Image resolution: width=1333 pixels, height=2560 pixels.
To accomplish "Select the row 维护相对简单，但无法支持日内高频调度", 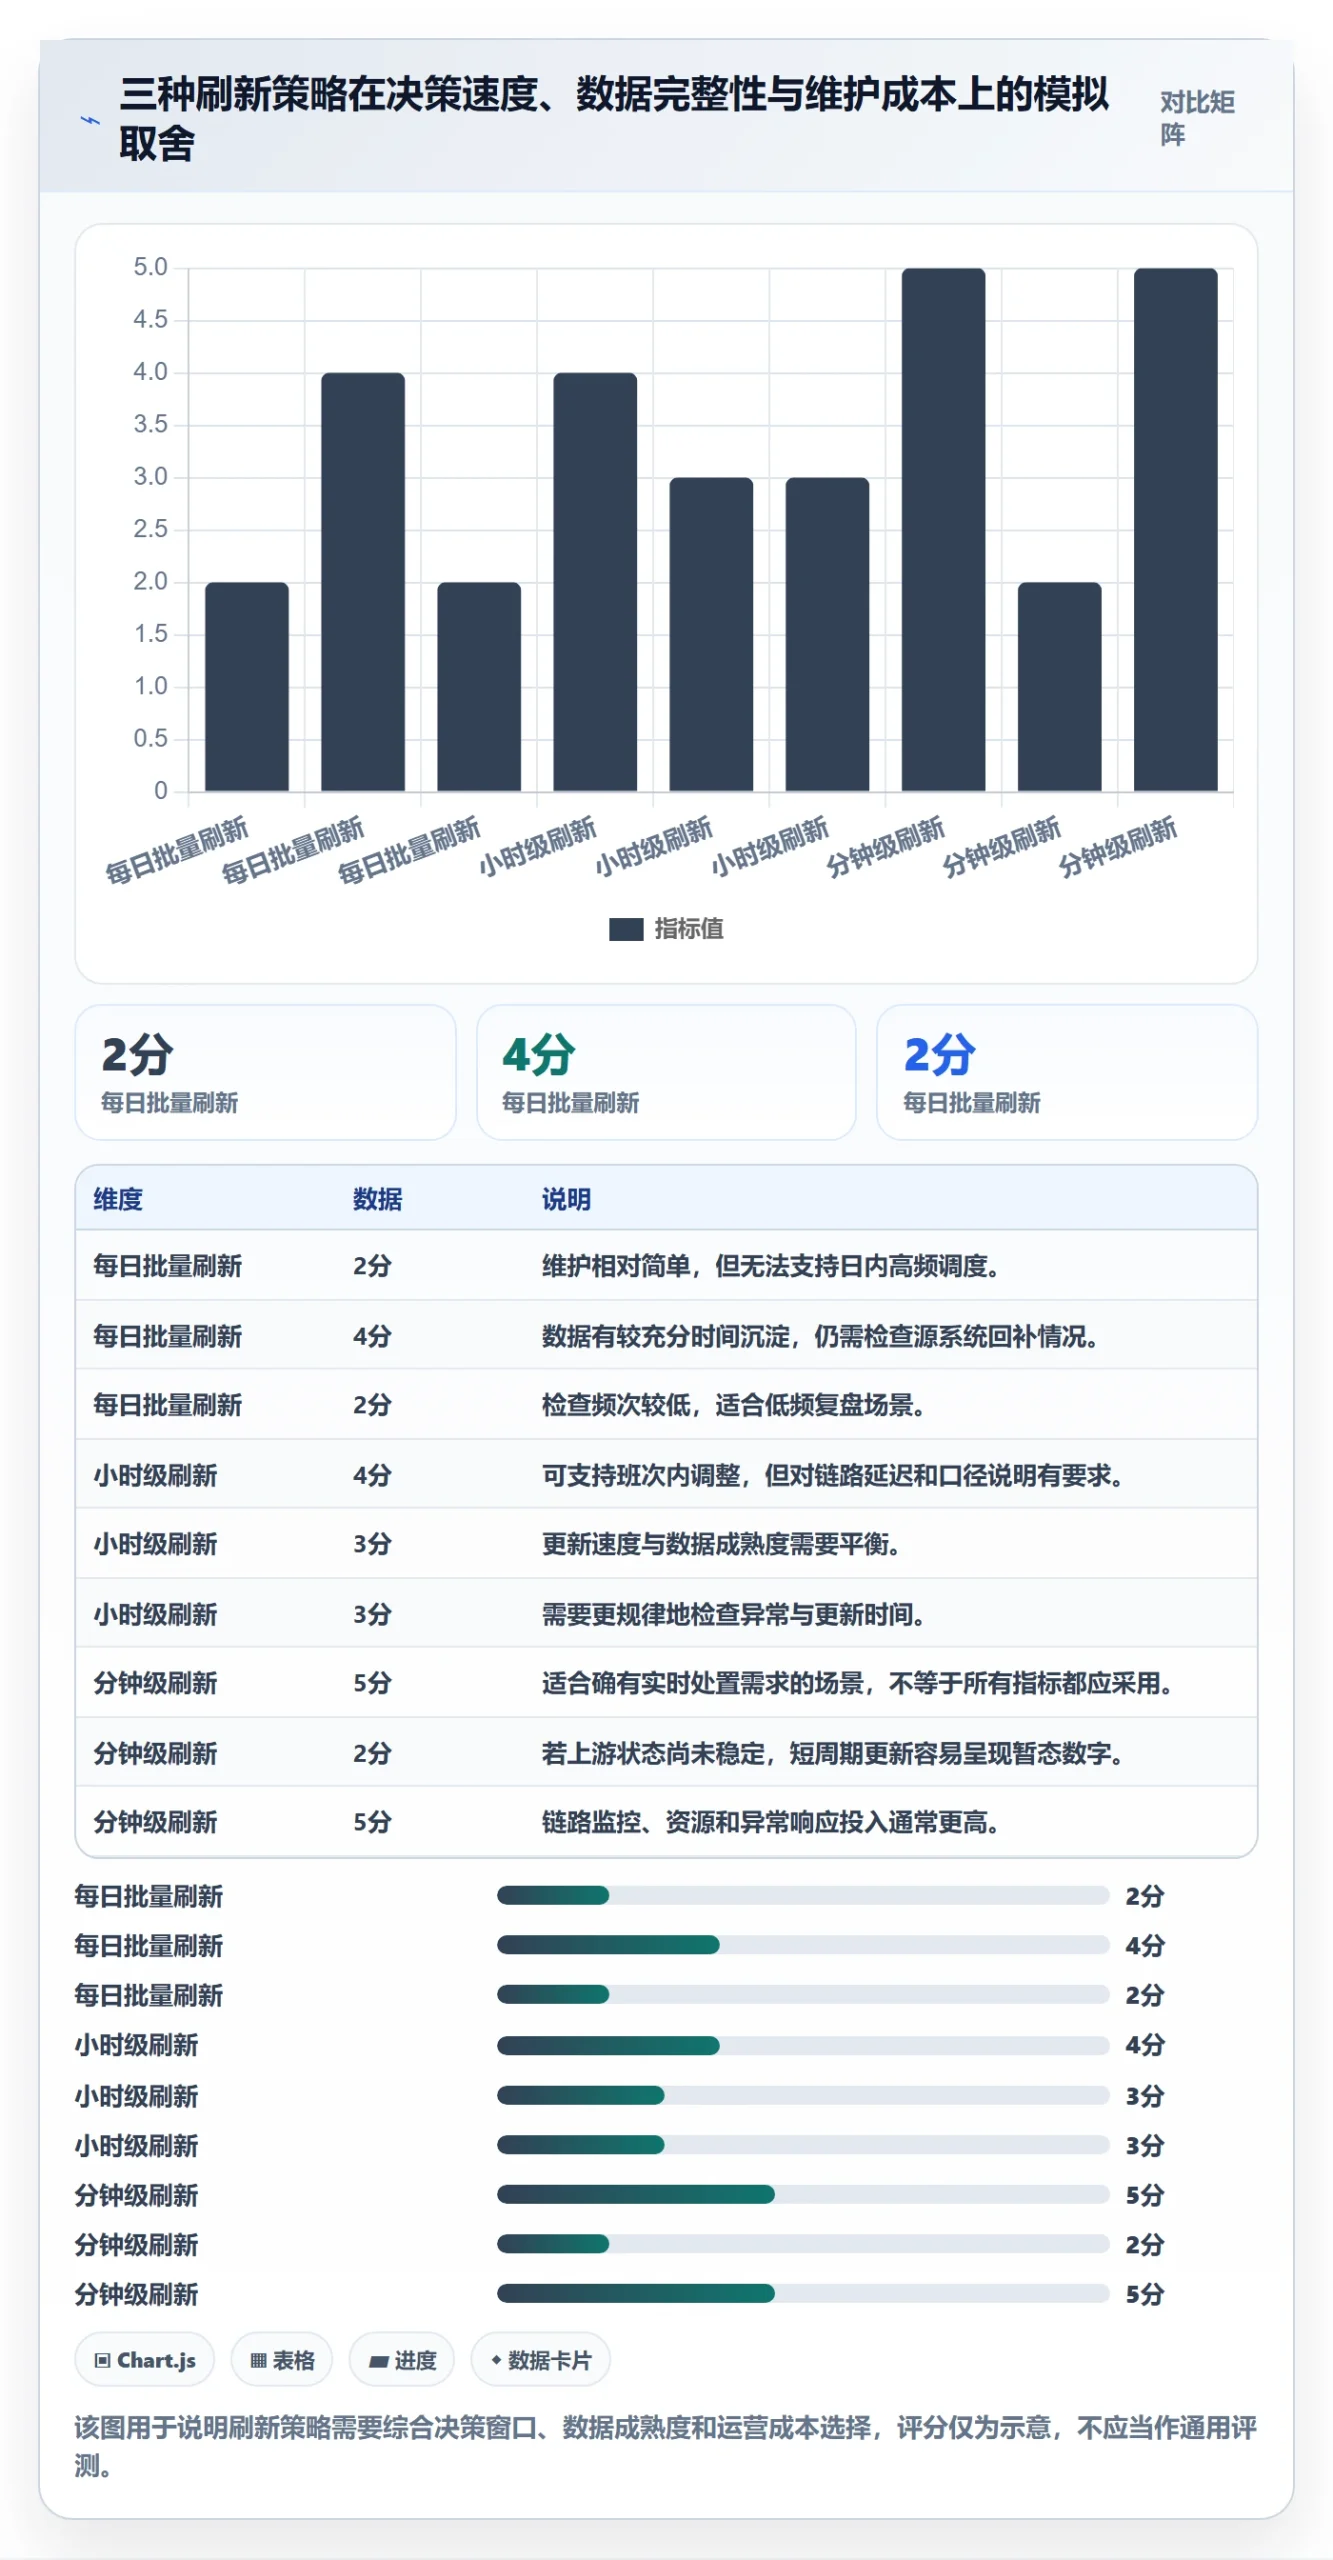I will [x=666, y=1266].
